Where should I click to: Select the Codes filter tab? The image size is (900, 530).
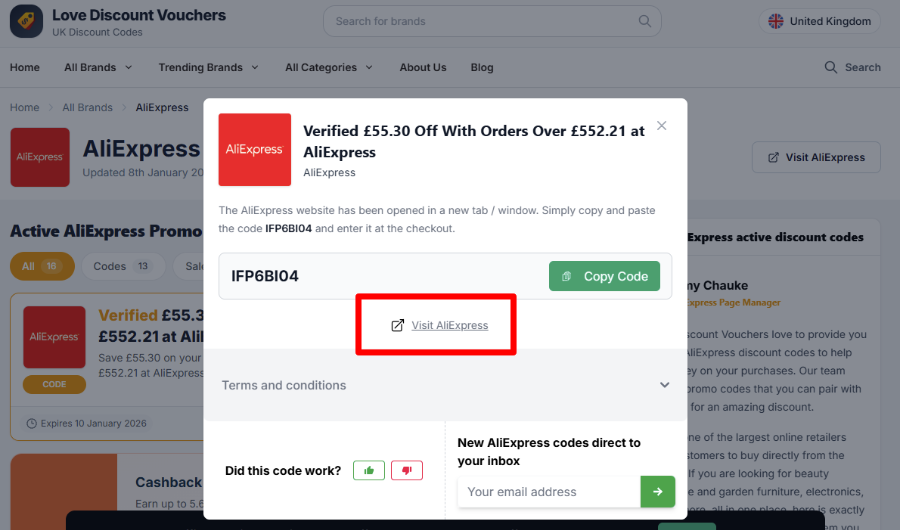(x=123, y=266)
